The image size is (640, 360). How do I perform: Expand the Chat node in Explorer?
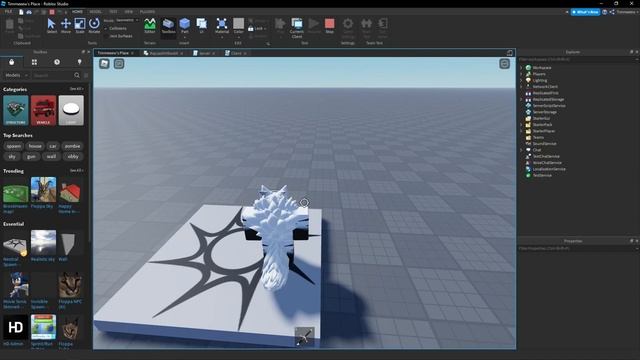click(522, 150)
